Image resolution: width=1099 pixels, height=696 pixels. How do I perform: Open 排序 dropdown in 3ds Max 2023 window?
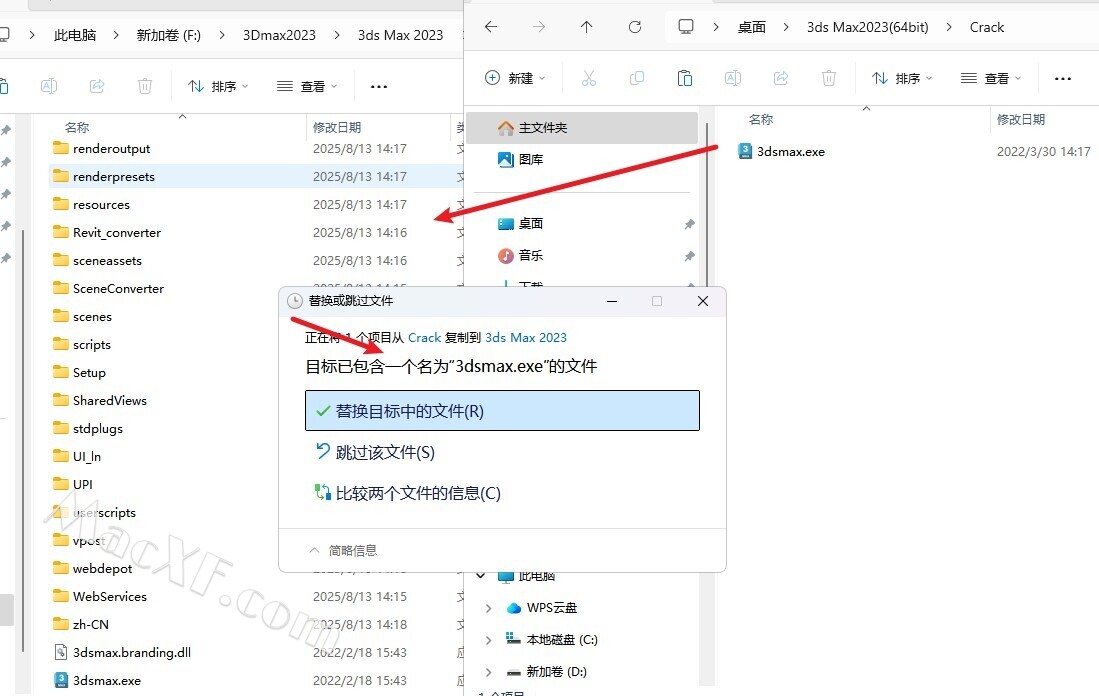click(217, 86)
